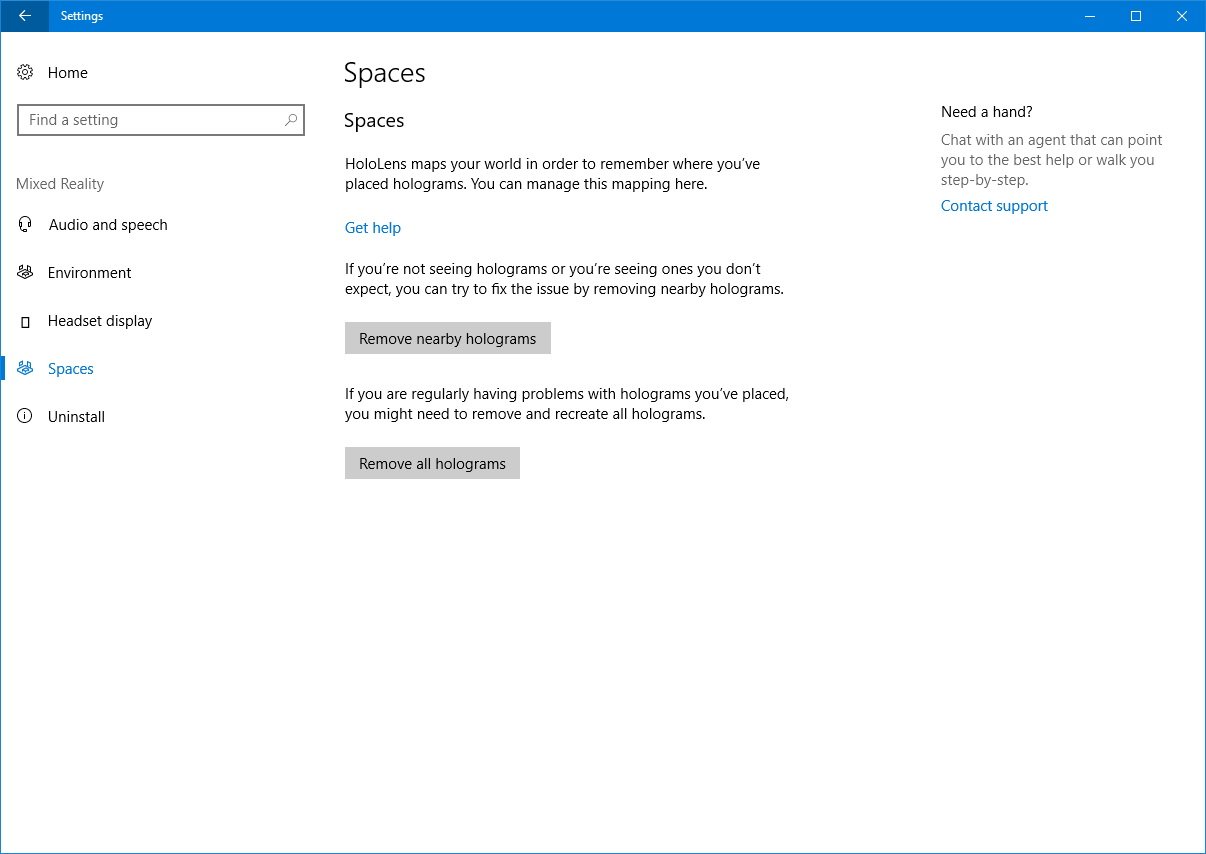The image size is (1206, 854).
Task: Click the Uninstall info icon
Action: point(26,417)
